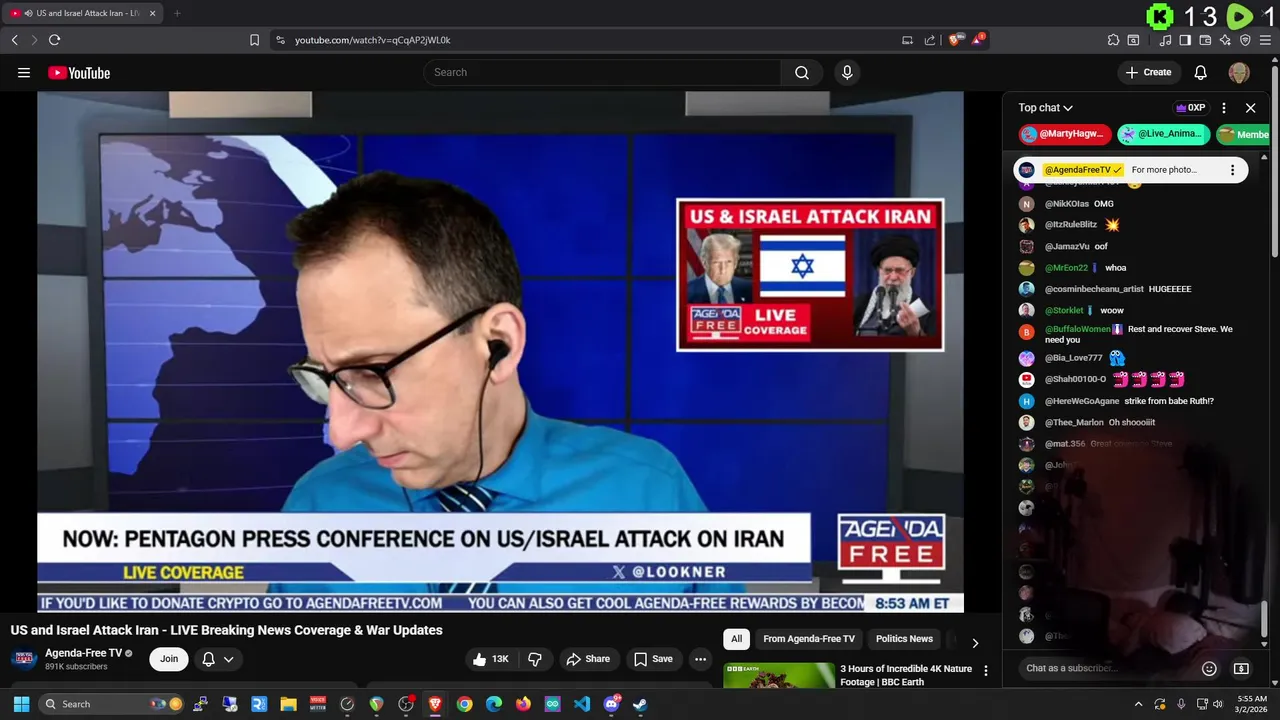Go to the YouTube home logo
This screenshot has height=720, width=1280.
point(79,72)
